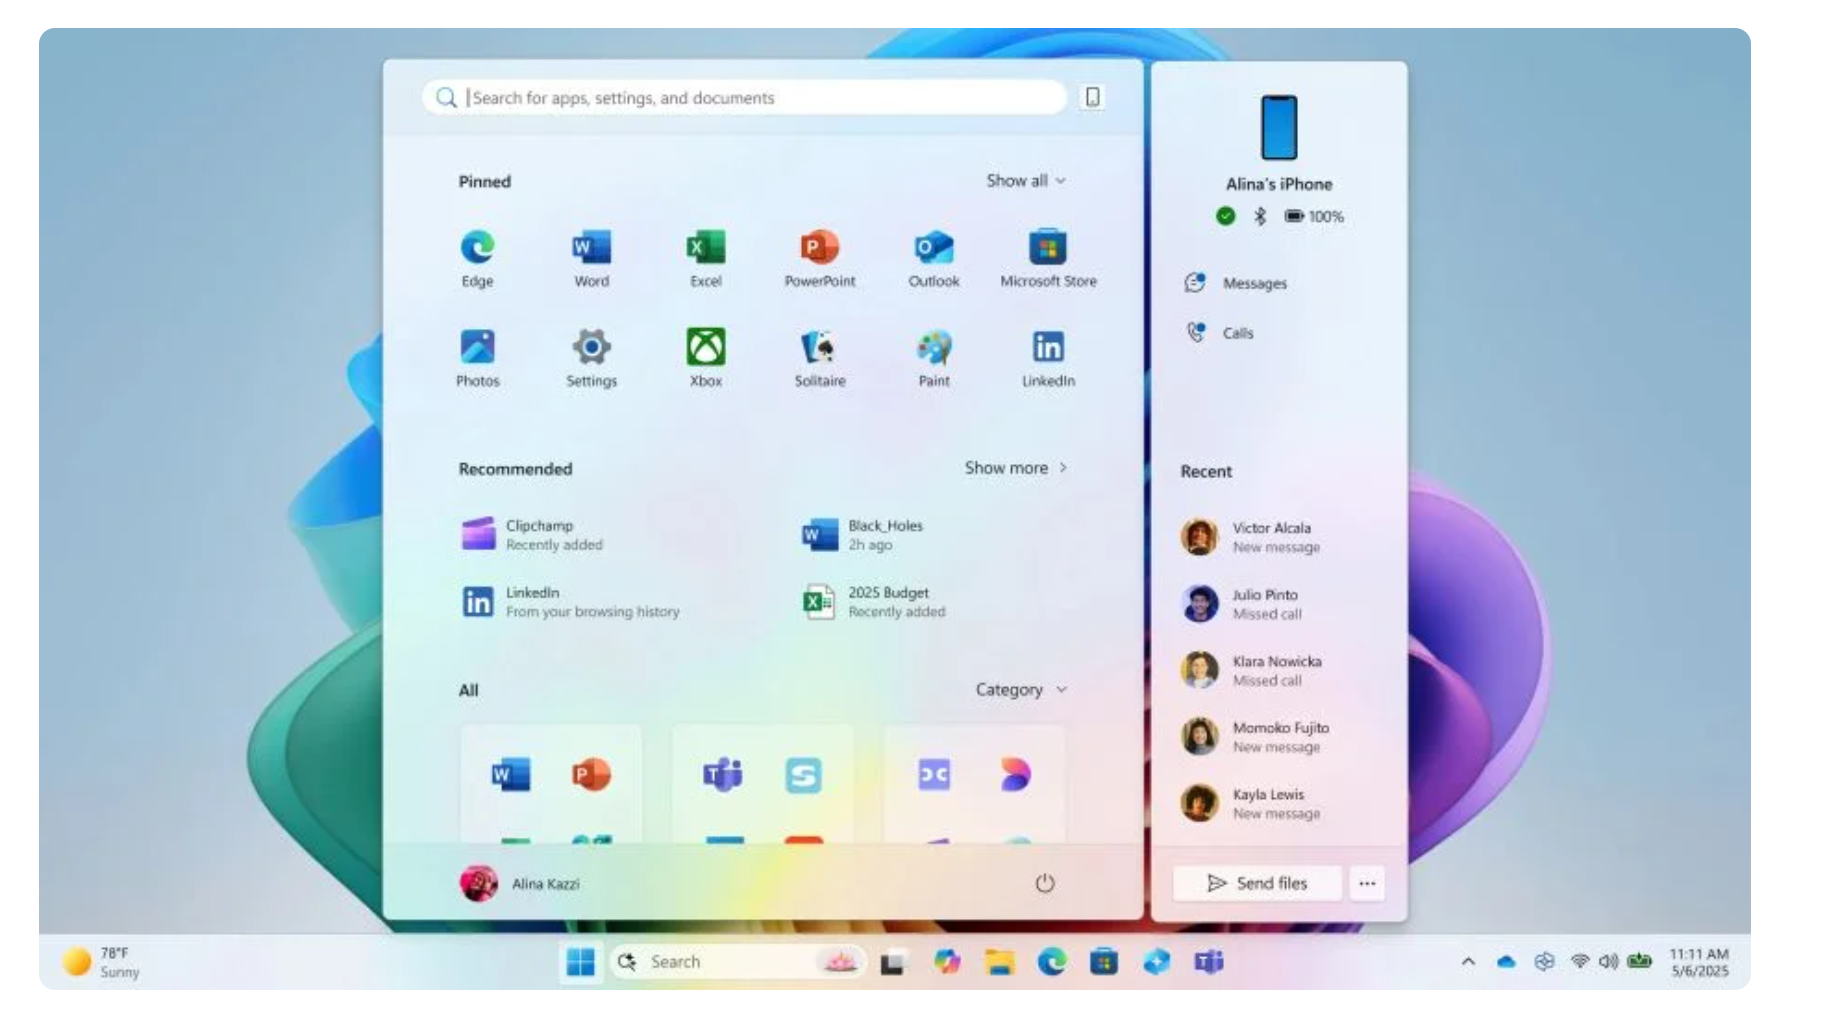
Task: Open Julio Pinto's missed call
Action: (1241, 604)
